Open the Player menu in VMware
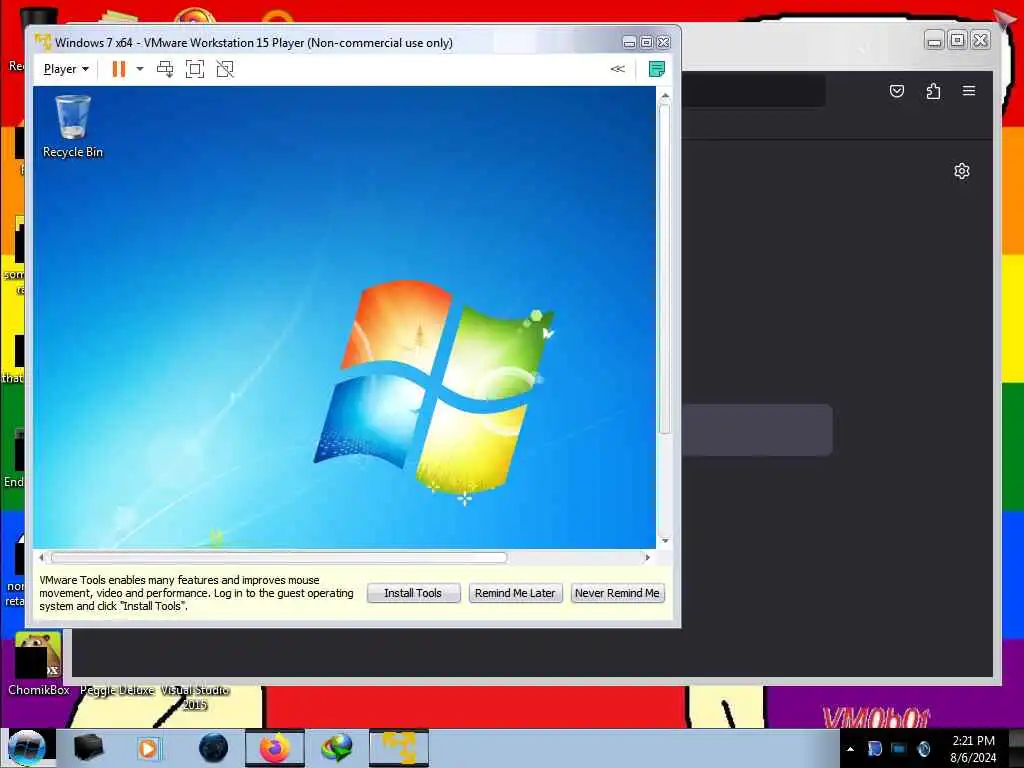The image size is (1024, 768). pos(65,69)
